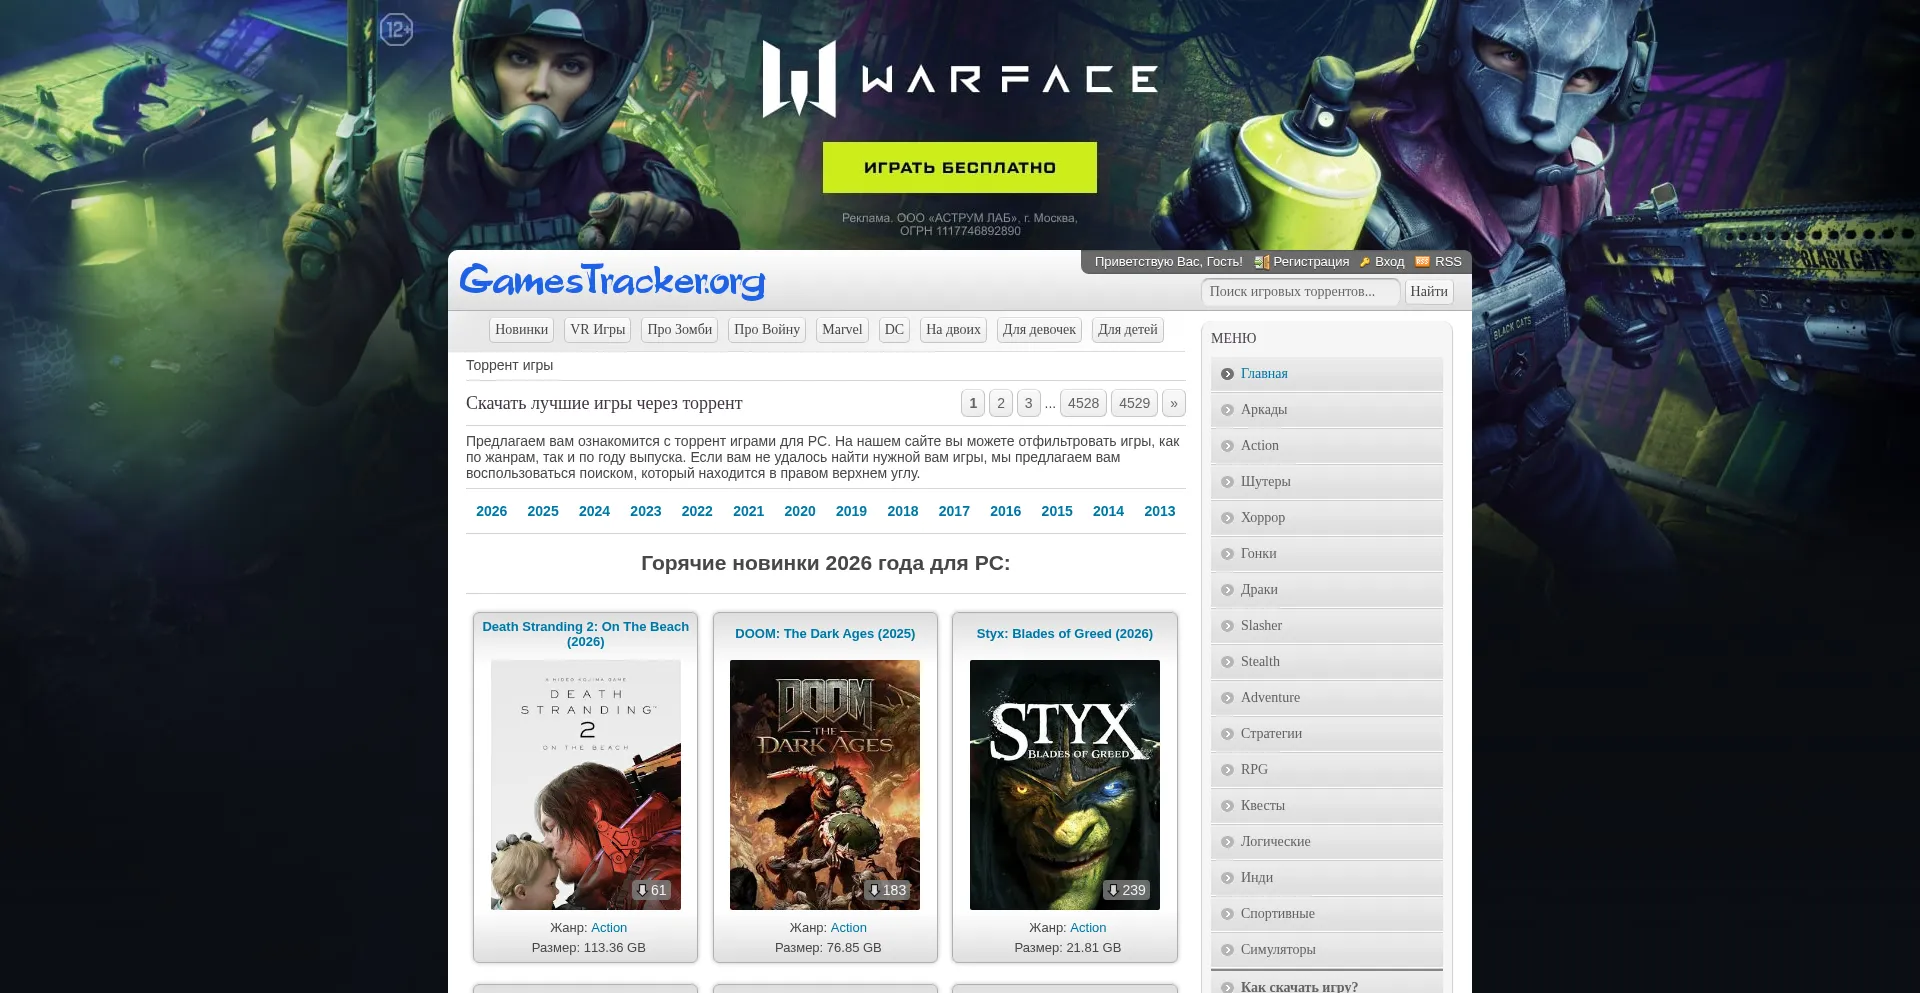Viewport: 1920px width, 993px height.
Task: Go to last page 4529
Action: [1135, 403]
